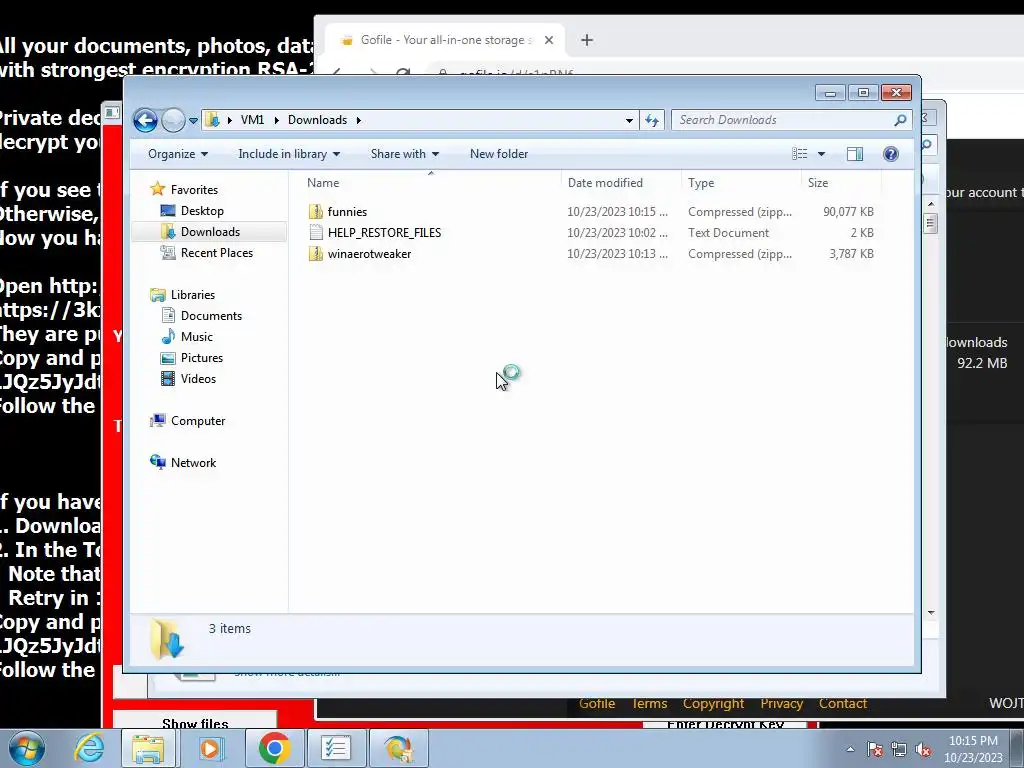Image resolution: width=1024 pixels, height=768 pixels.
Task: Open the Windows Start menu
Action: [x=27, y=748]
